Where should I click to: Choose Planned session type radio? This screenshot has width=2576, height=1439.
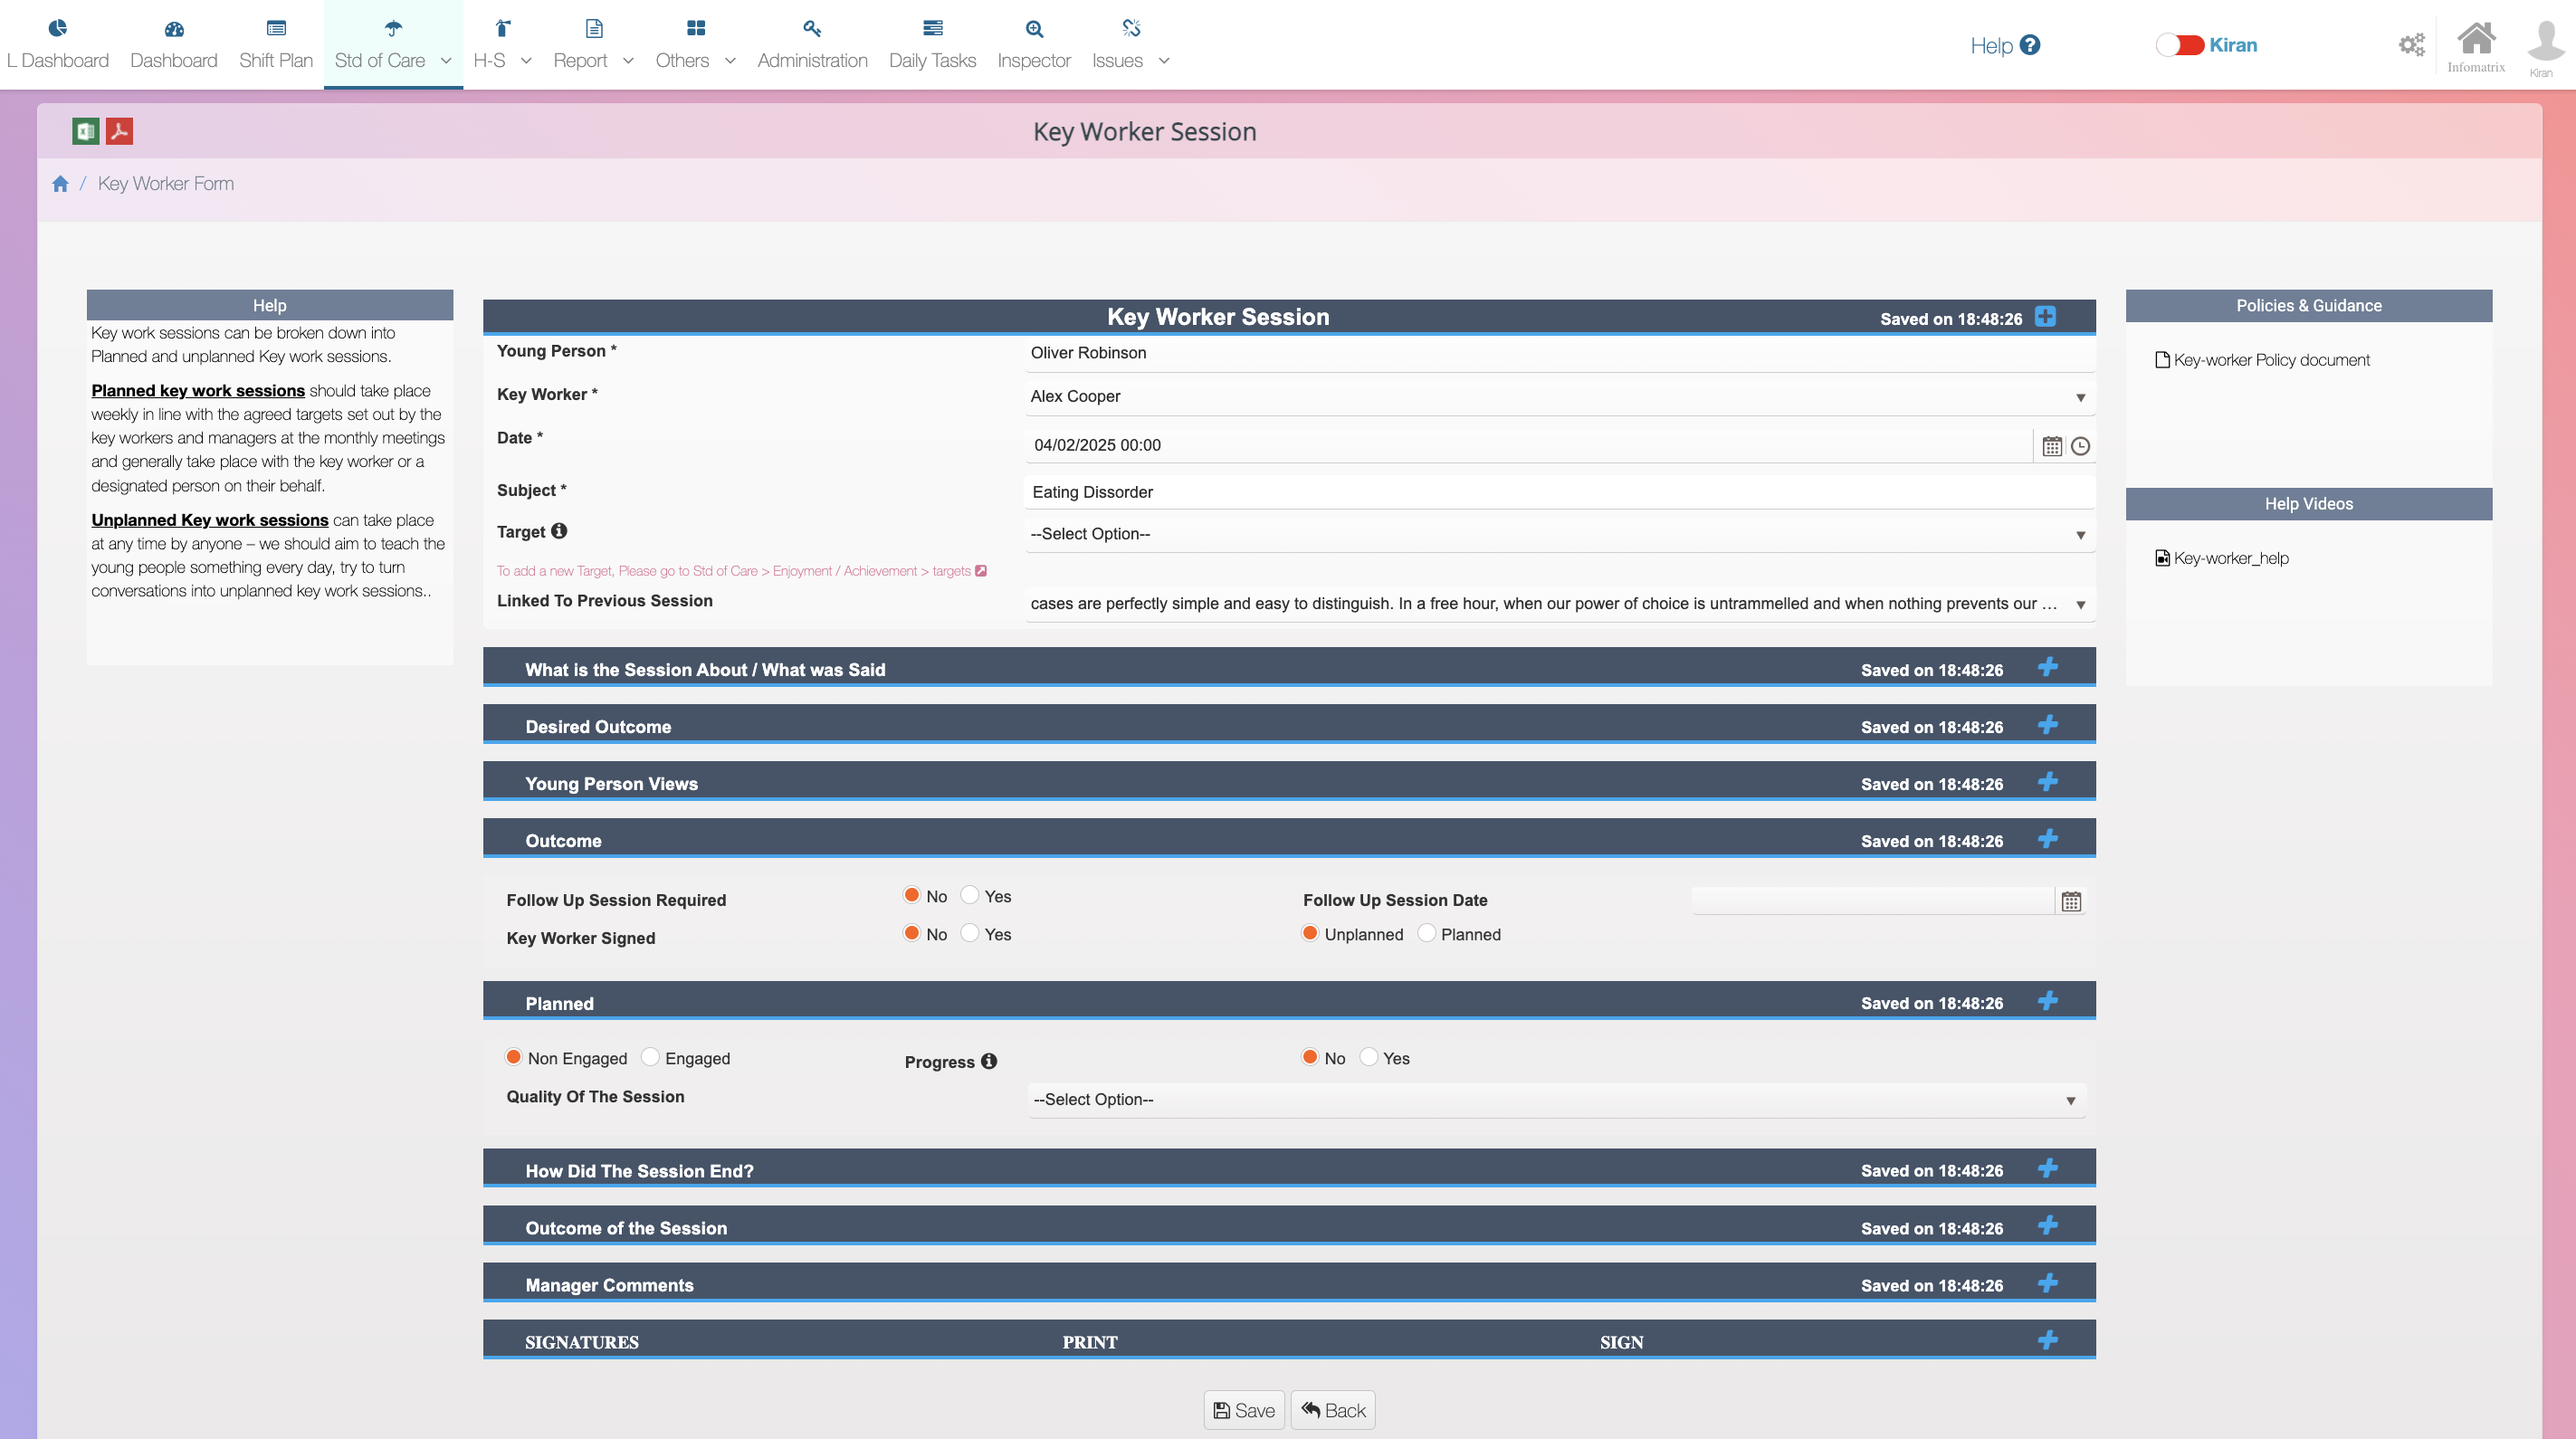[x=1426, y=933]
